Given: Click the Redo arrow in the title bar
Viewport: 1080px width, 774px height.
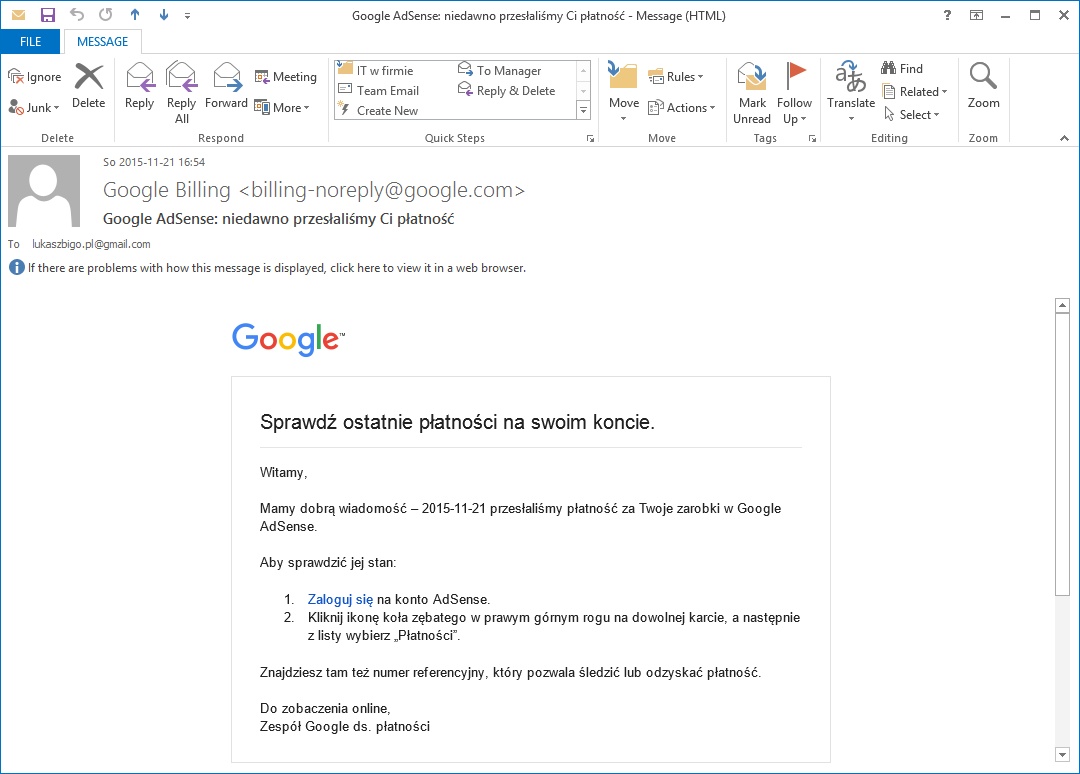Looking at the screenshot, I should click(x=105, y=14).
